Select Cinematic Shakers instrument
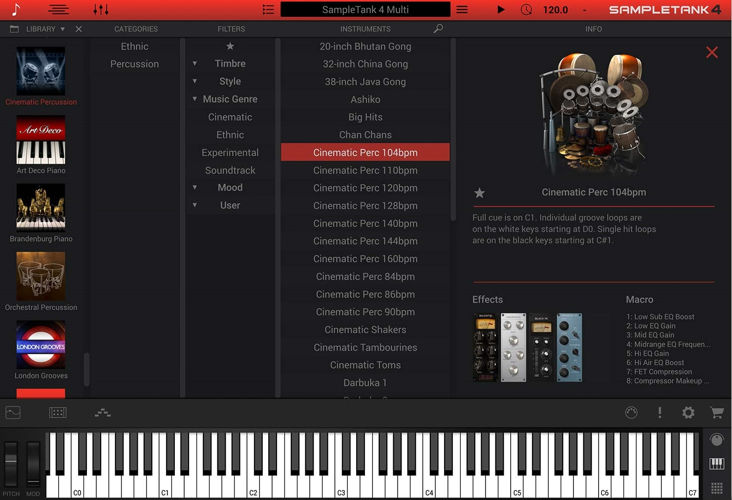Viewport: 732px width, 500px height. tap(365, 330)
